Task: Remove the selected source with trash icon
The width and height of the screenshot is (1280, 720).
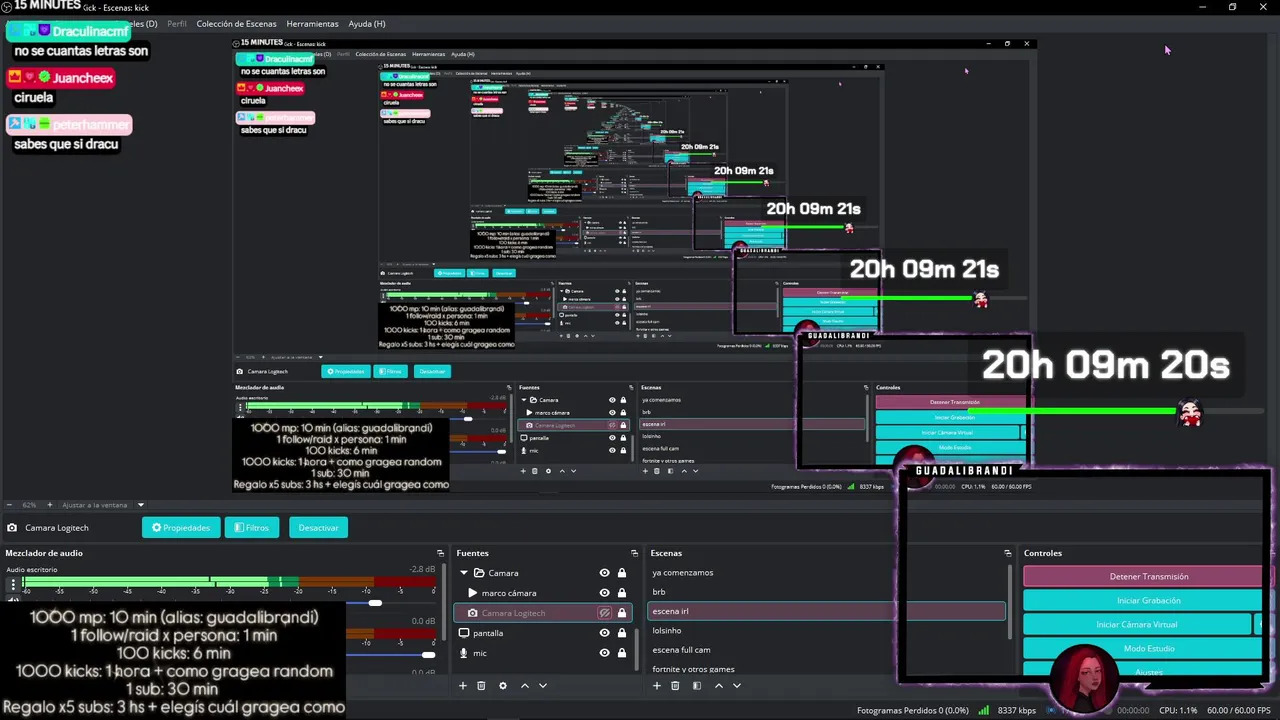Action: tap(481, 686)
